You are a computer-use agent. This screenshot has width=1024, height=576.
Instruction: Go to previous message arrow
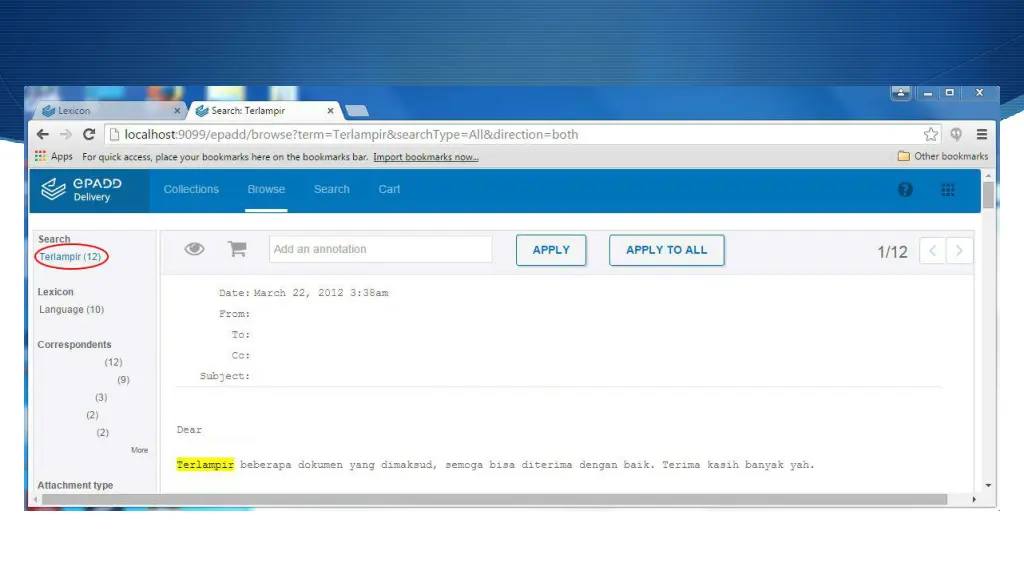tap(932, 251)
